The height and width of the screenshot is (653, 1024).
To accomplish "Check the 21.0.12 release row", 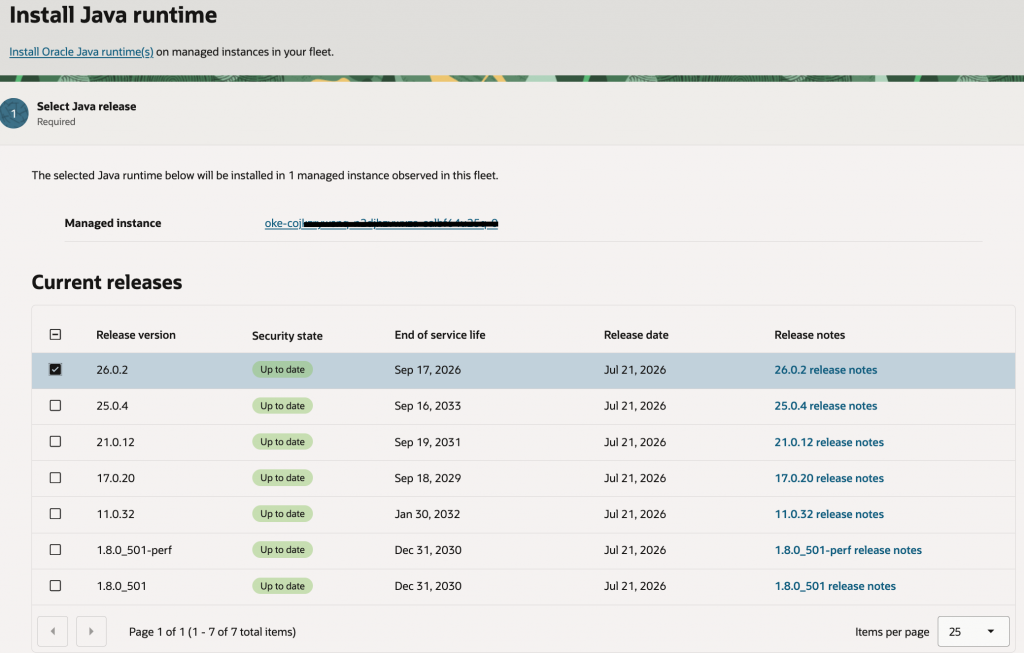I will [x=56, y=441].
